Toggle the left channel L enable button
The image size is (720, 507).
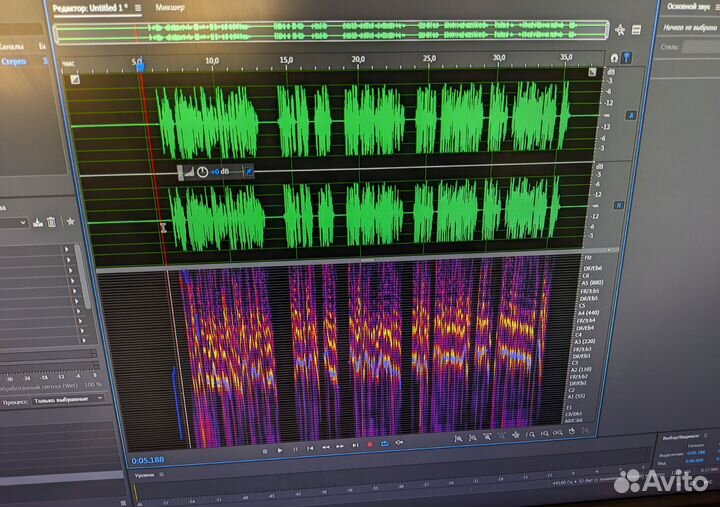click(631, 116)
